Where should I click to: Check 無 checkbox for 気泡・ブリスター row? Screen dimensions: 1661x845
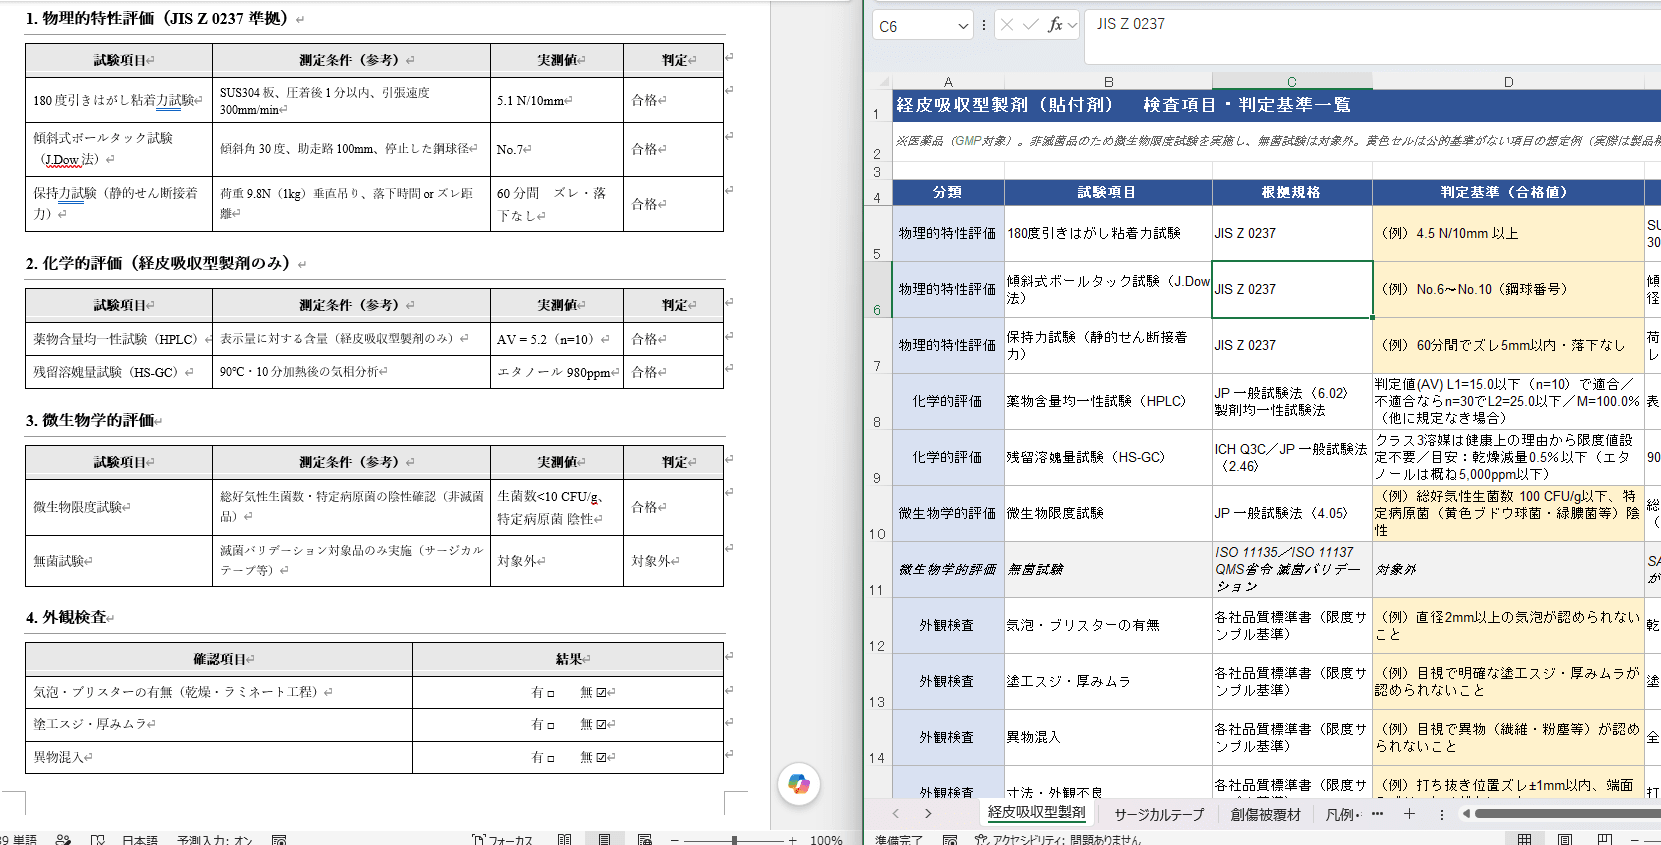pyautogui.click(x=600, y=692)
